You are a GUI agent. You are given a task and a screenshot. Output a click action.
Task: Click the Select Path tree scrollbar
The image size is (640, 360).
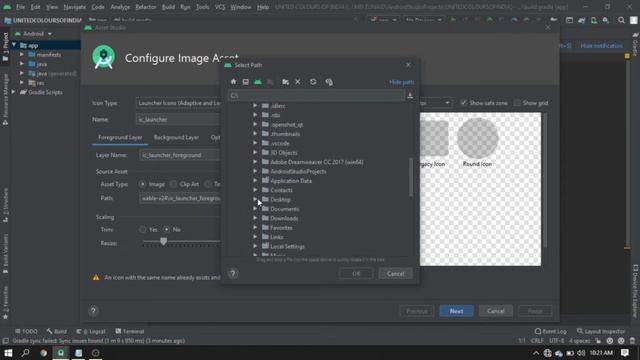click(411, 177)
